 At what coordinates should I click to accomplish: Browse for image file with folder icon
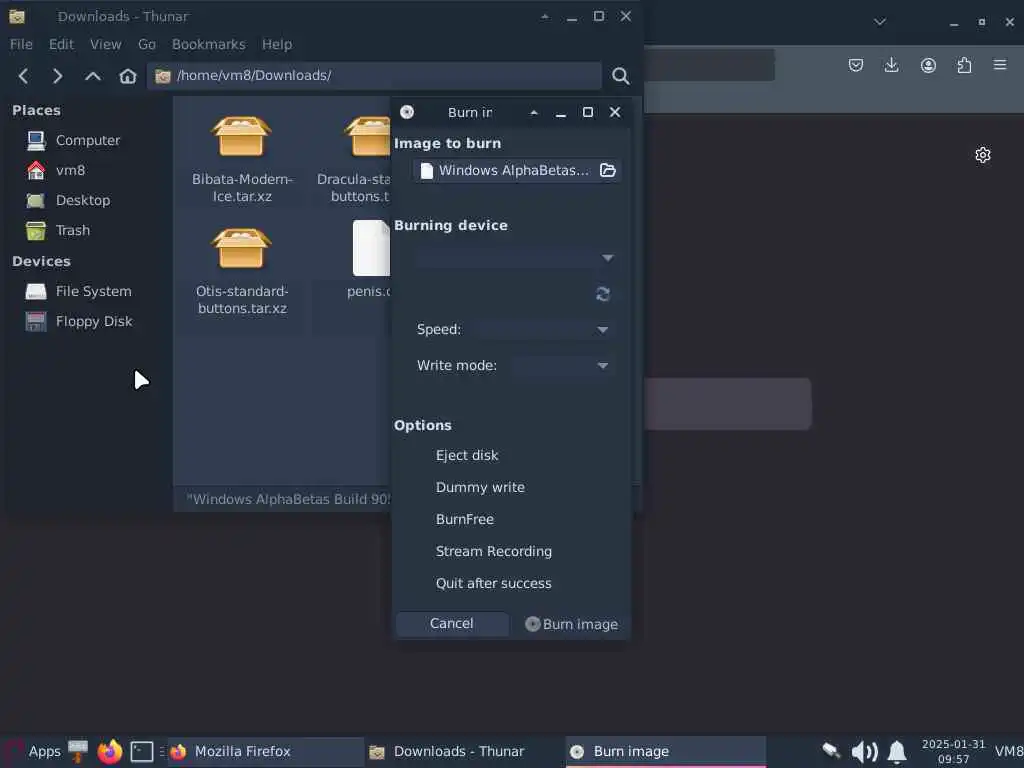coord(608,170)
